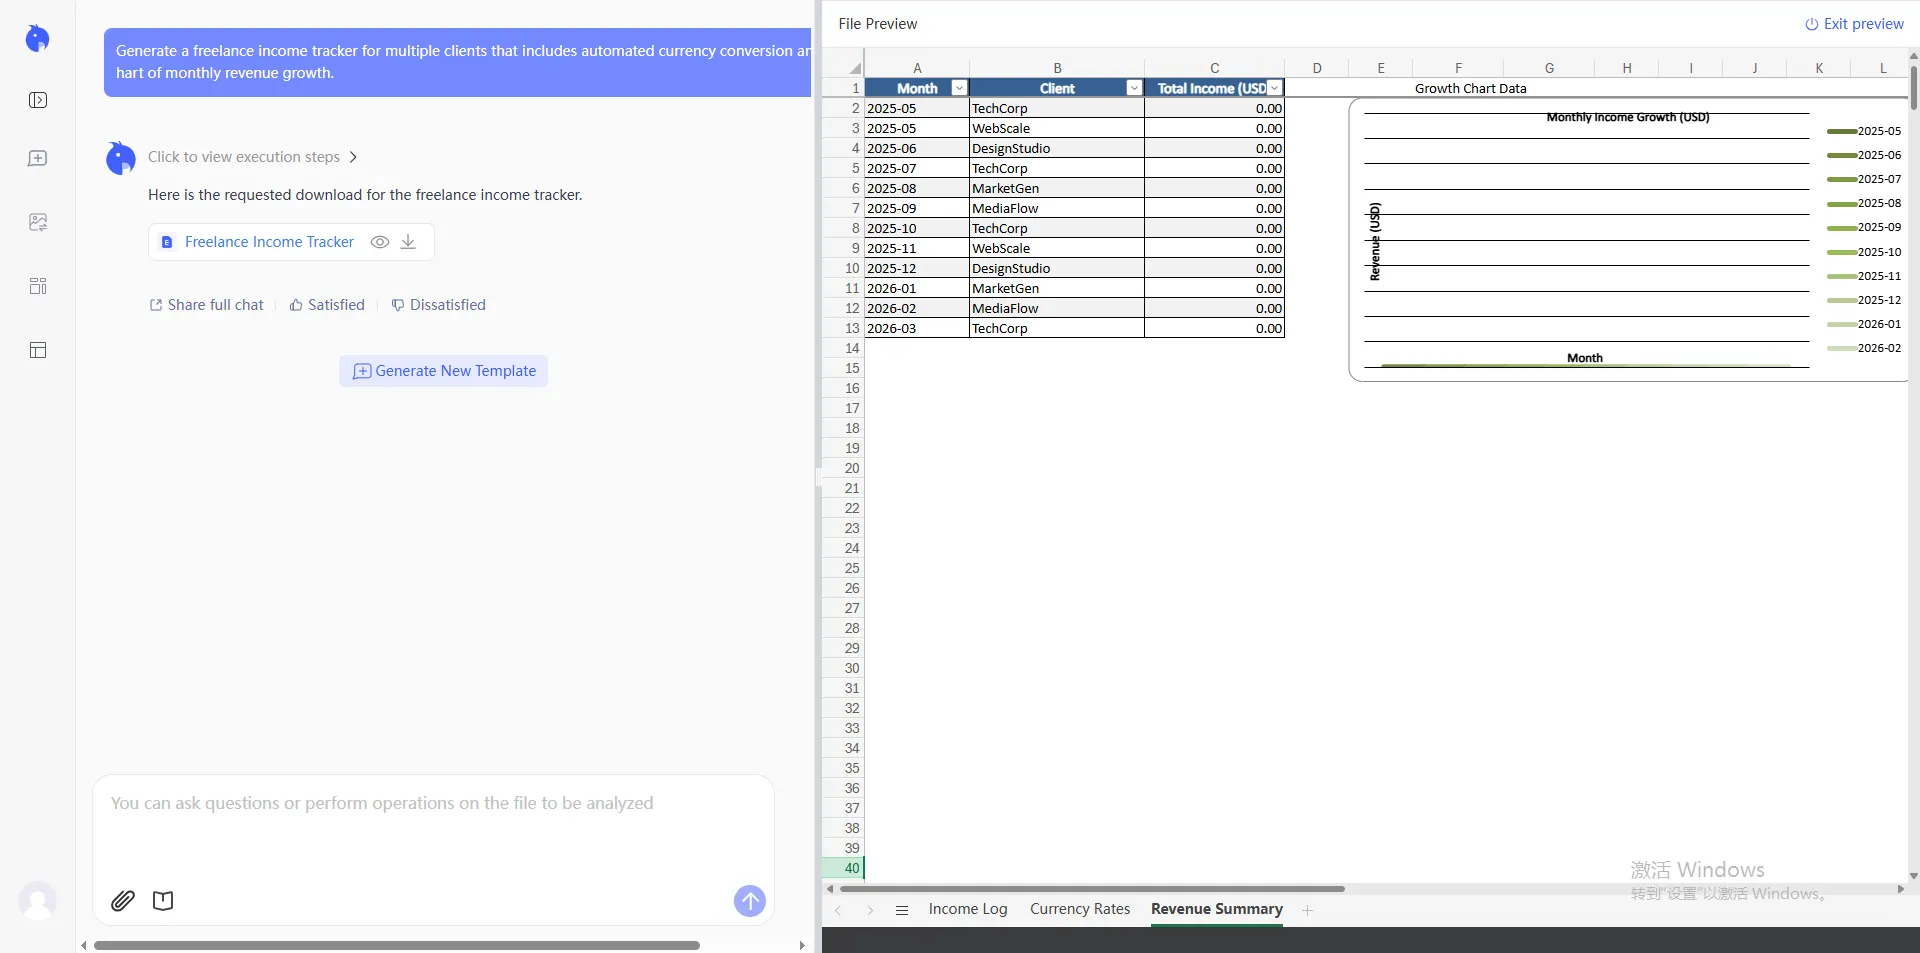1920x953 pixels.
Task: Open the knowledge book icon beside the paperclip
Action: click(163, 901)
